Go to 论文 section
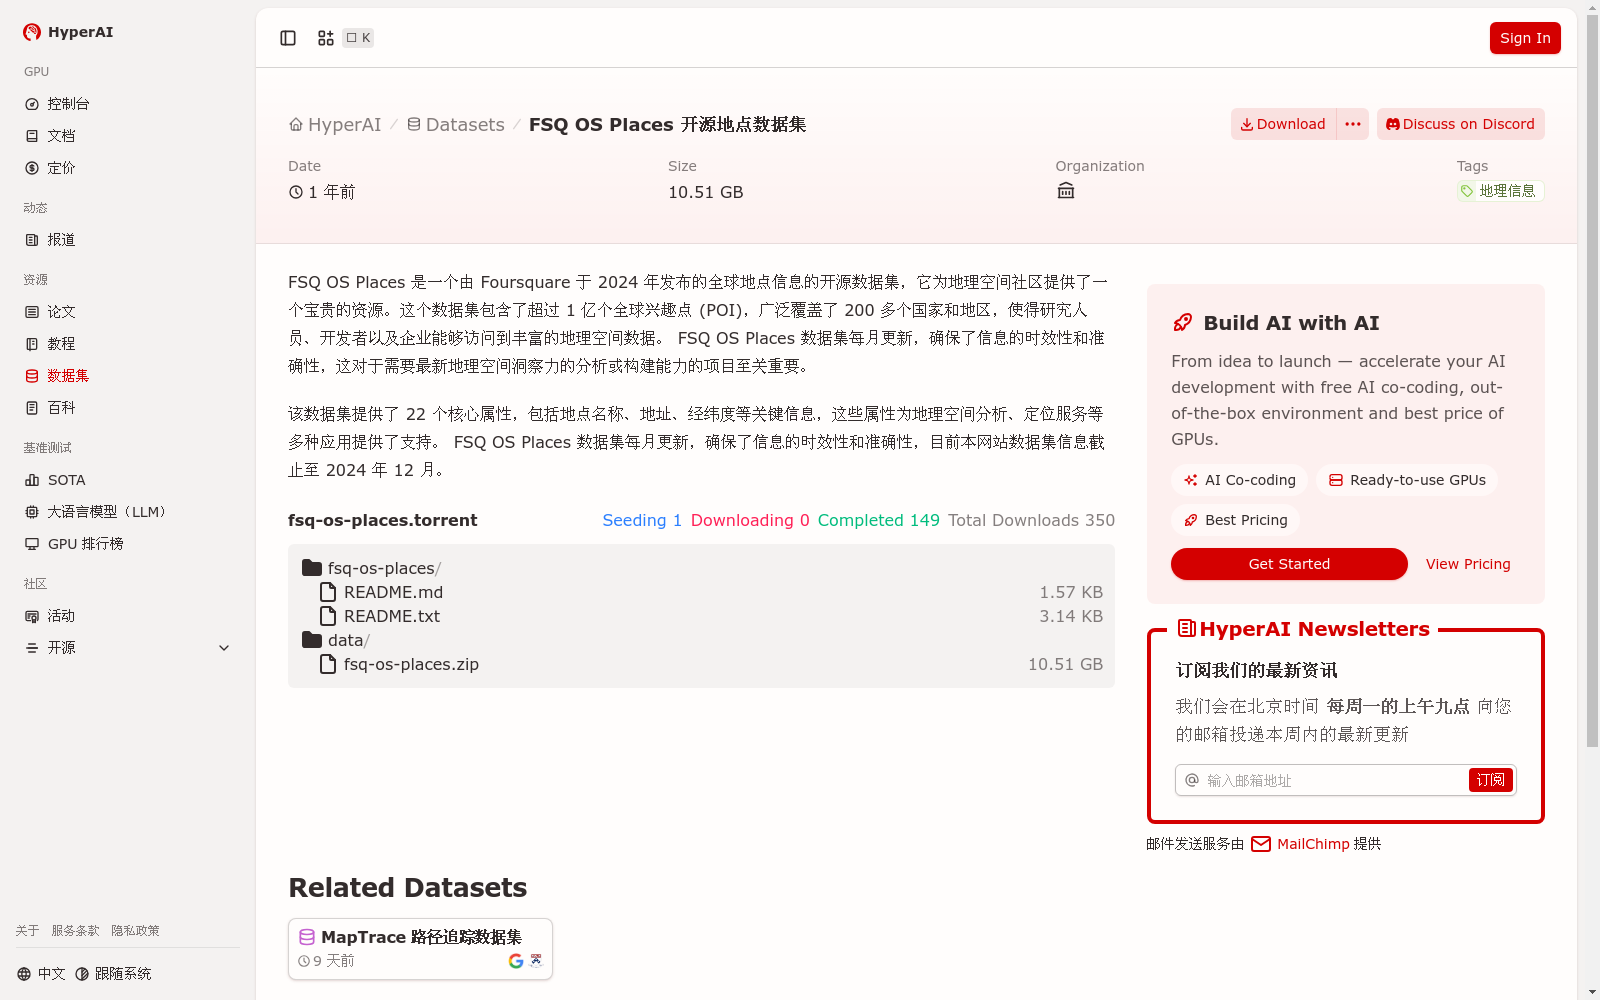Viewport: 1600px width, 1000px height. point(127,312)
